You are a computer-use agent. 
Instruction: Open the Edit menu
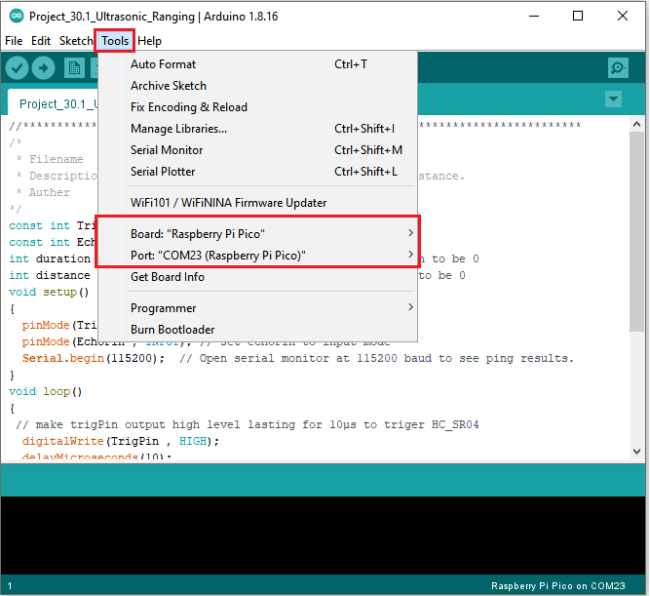(x=41, y=41)
